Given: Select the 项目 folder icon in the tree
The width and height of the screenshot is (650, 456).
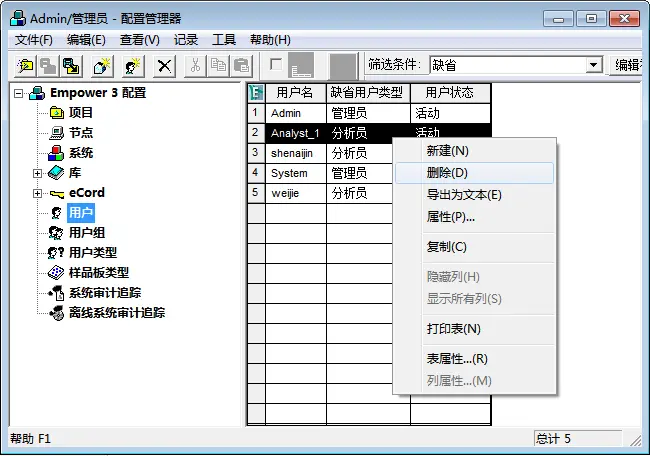Looking at the screenshot, I should (x=56, y=112).
